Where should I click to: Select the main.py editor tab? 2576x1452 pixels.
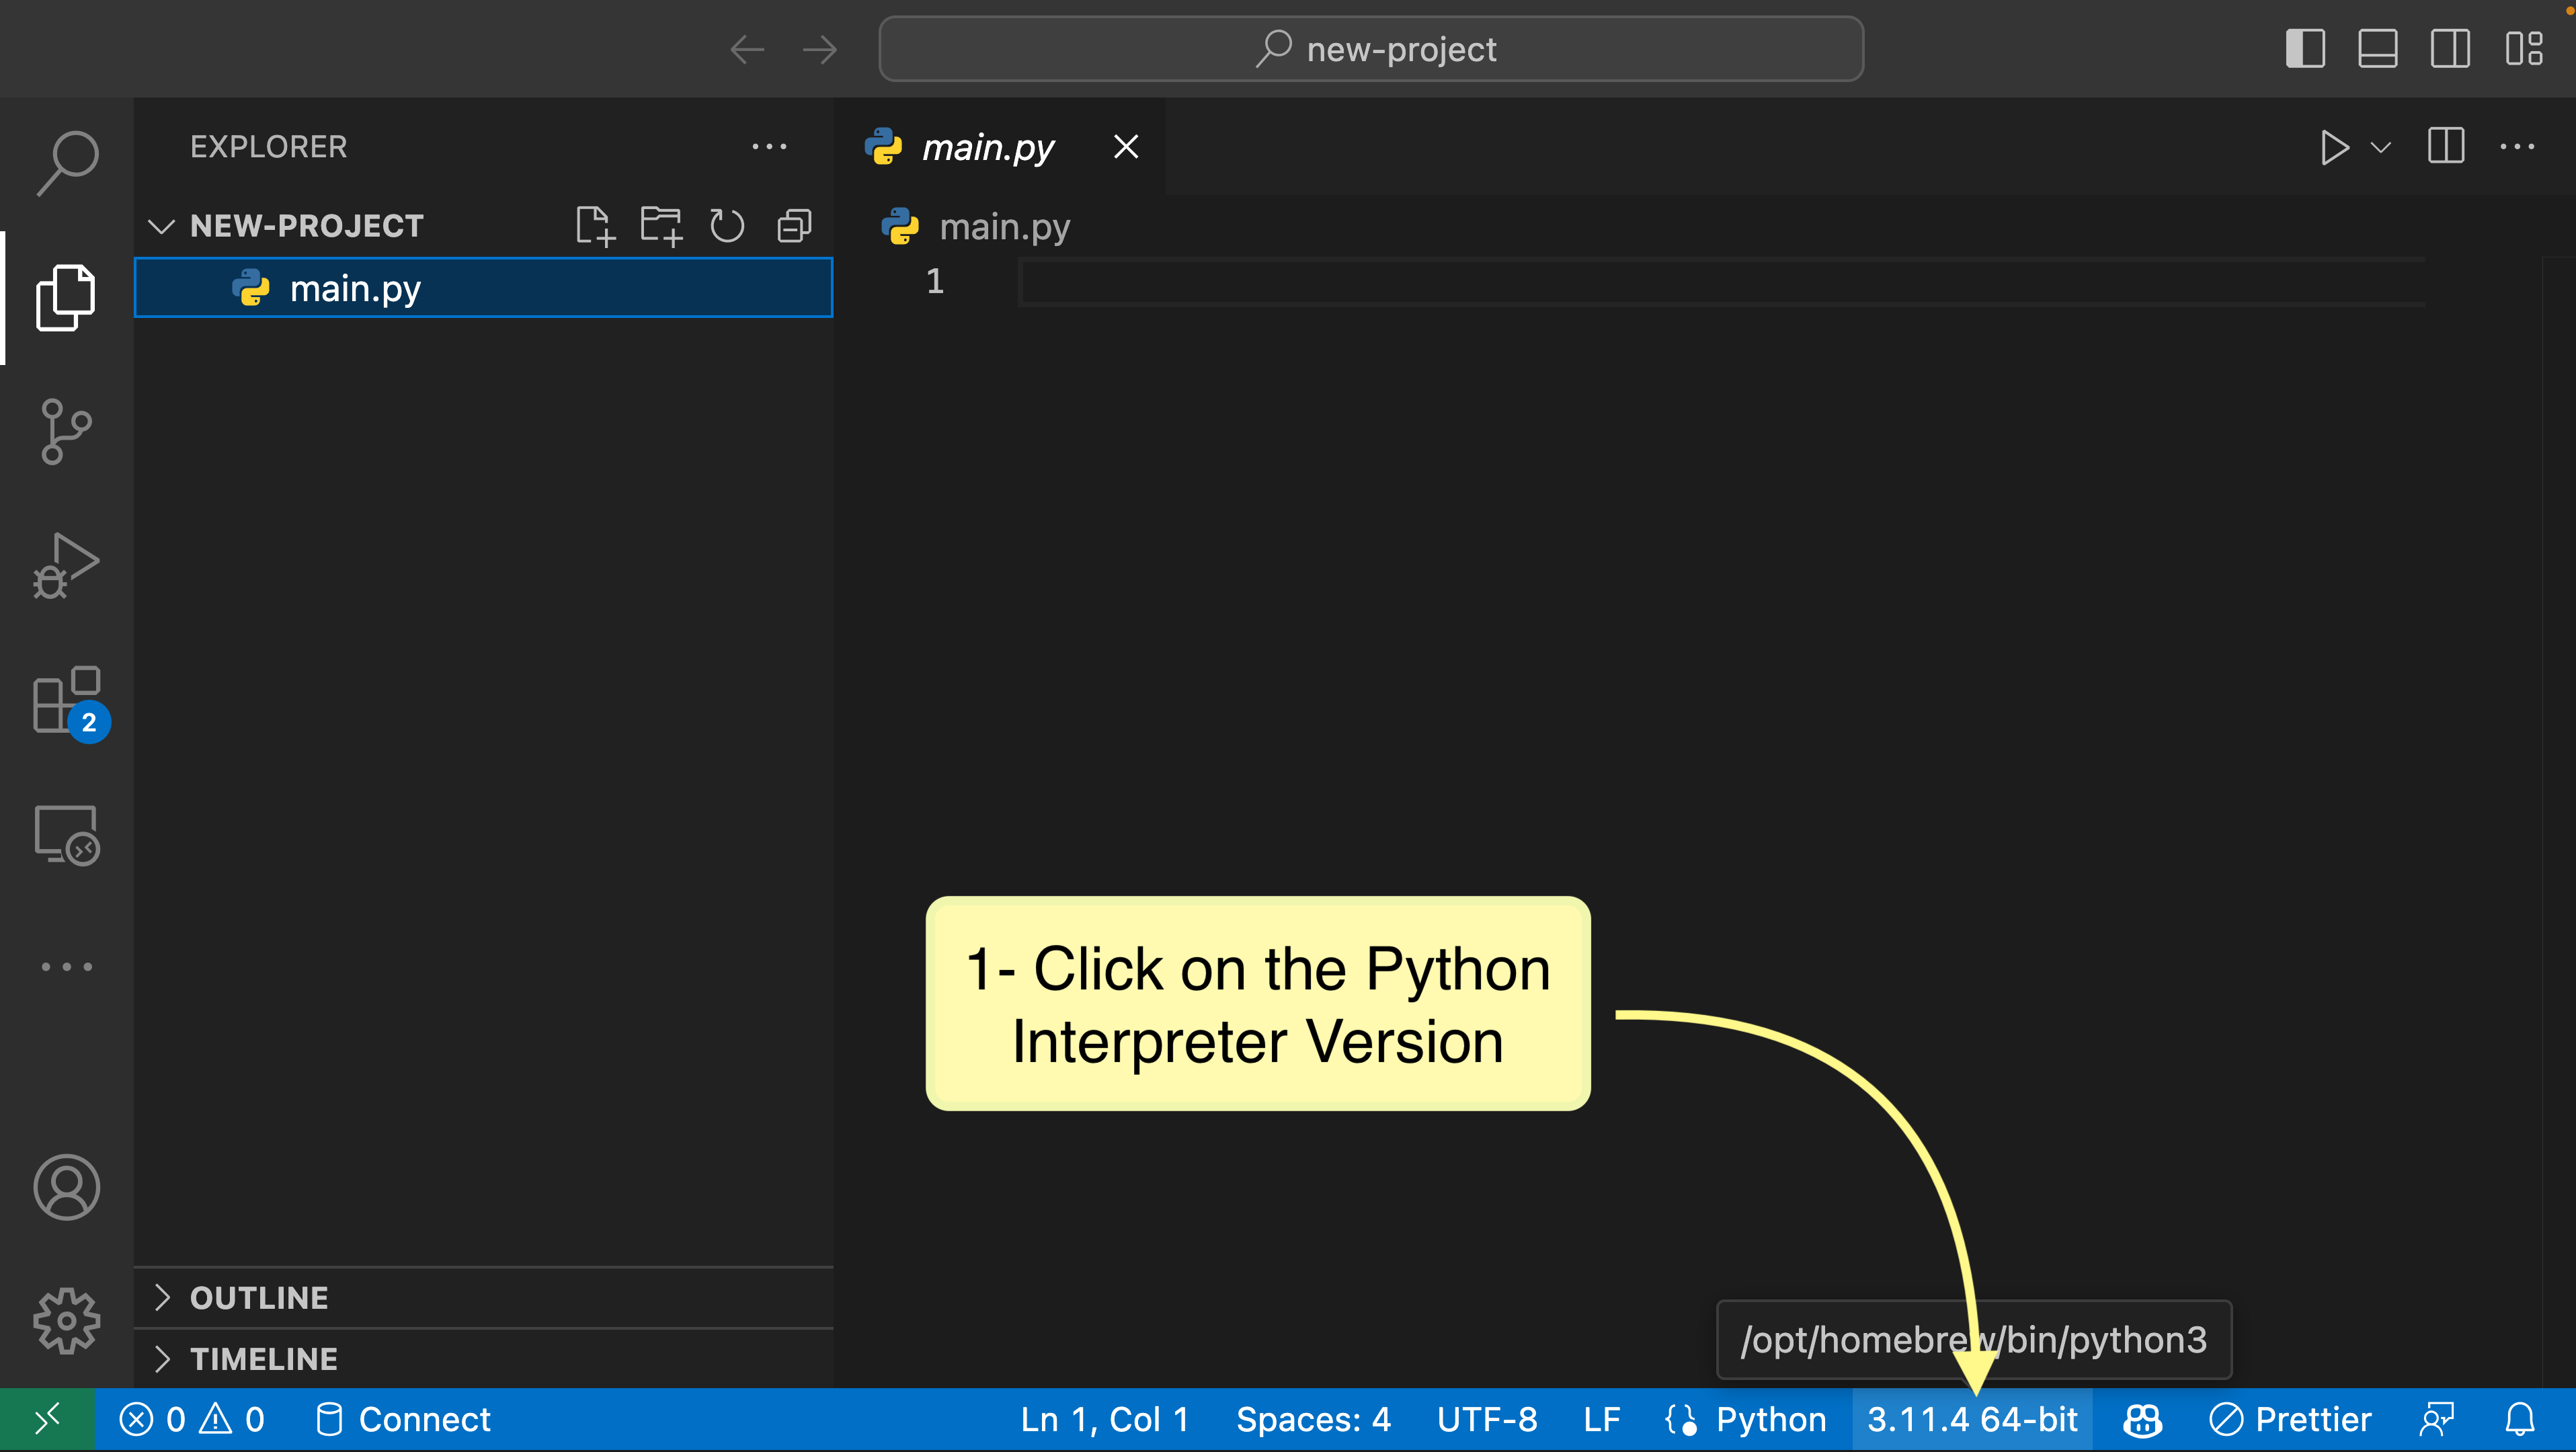[987, 148]
